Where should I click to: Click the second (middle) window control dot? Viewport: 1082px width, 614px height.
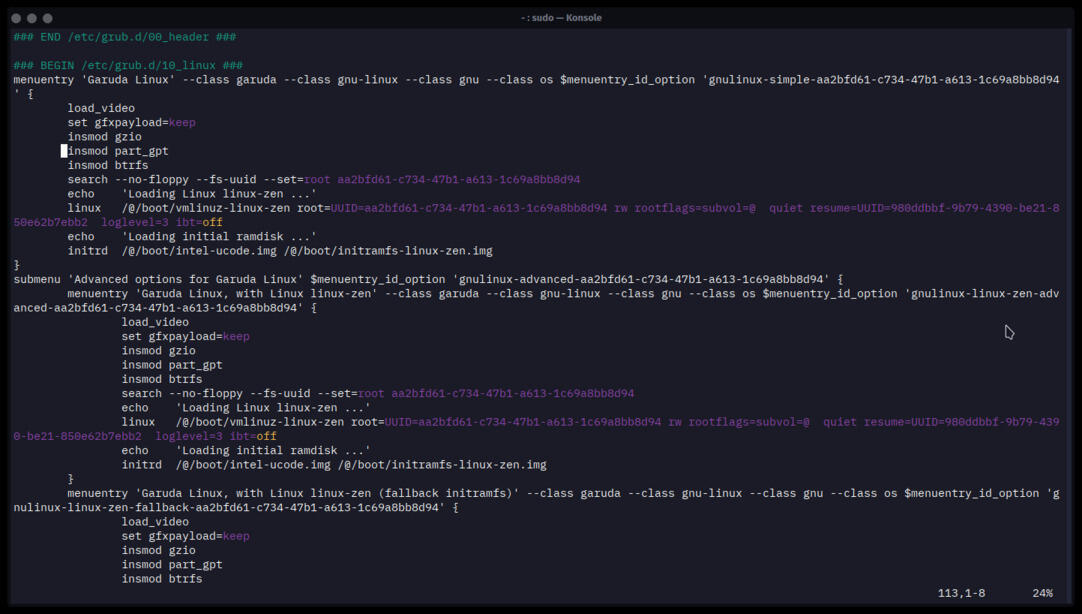point(32,19)
